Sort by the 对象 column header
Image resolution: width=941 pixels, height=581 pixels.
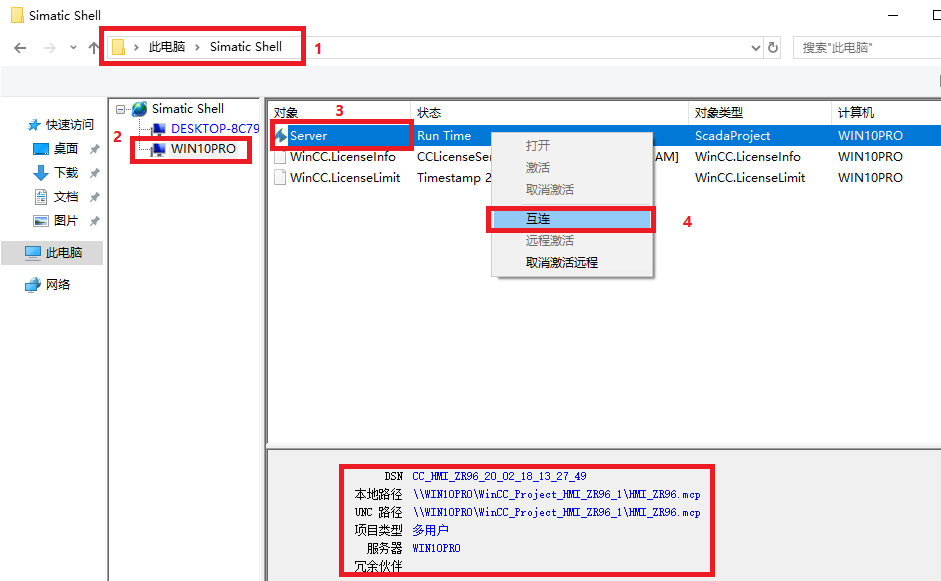(286, 113)
